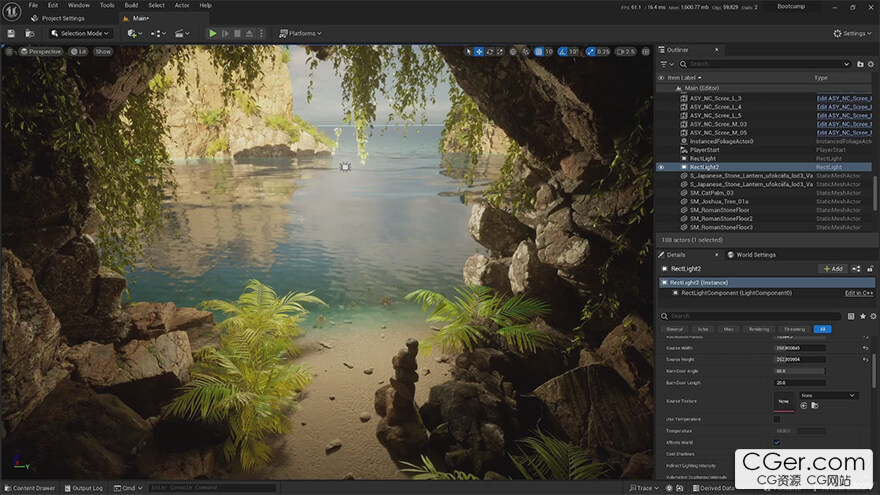Open the Outliner settings gear
Image resolution: width=880 pixels, height=495 pixels.
click(x=871, y=64)
